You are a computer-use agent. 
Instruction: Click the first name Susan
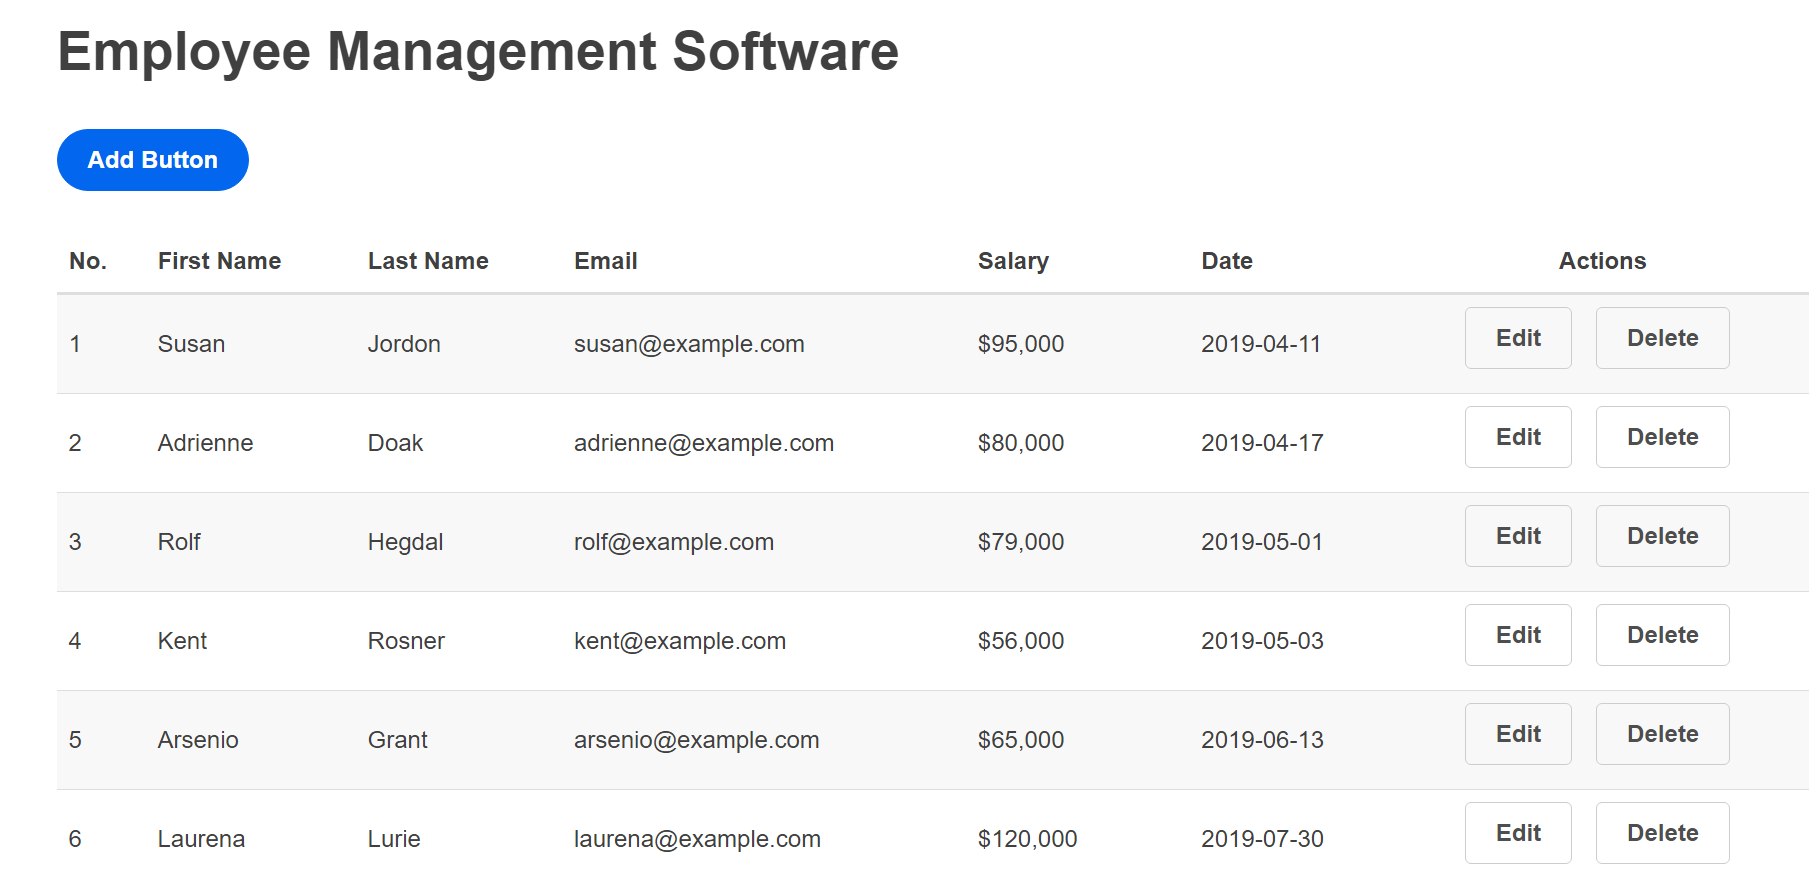(x=191, y=344)
